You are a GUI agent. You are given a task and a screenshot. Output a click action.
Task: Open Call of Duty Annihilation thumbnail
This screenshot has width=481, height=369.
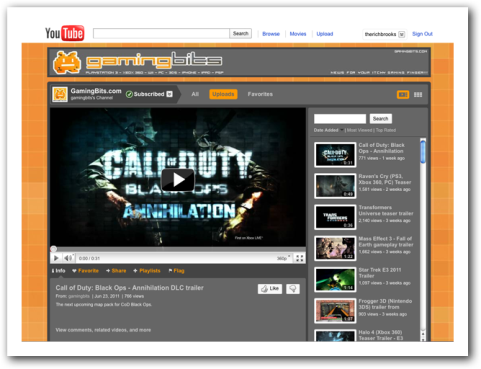335,155
